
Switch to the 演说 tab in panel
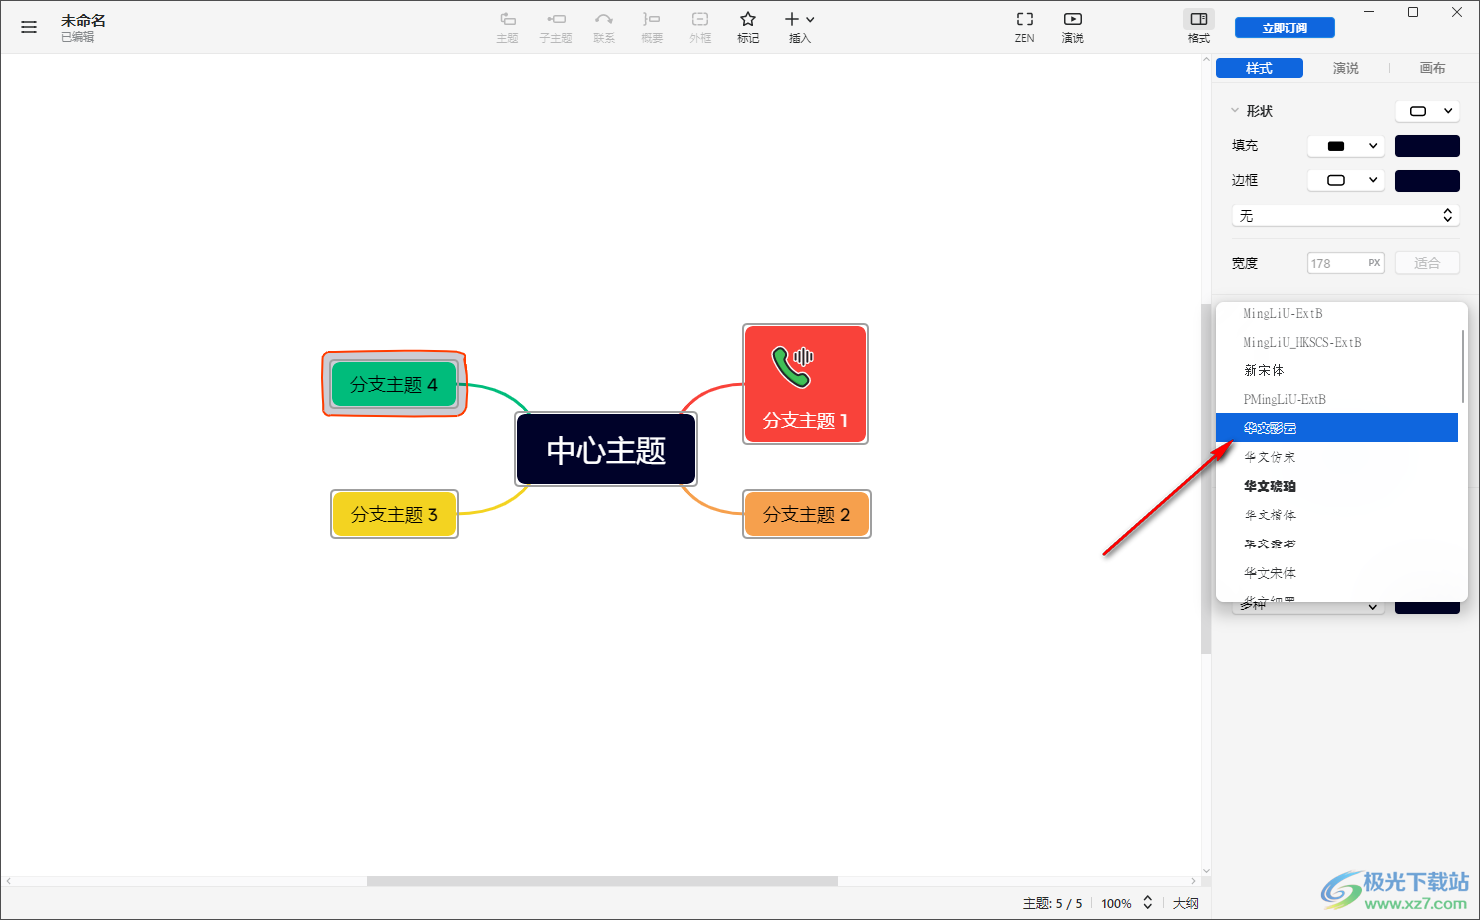tap(1346, 68)
